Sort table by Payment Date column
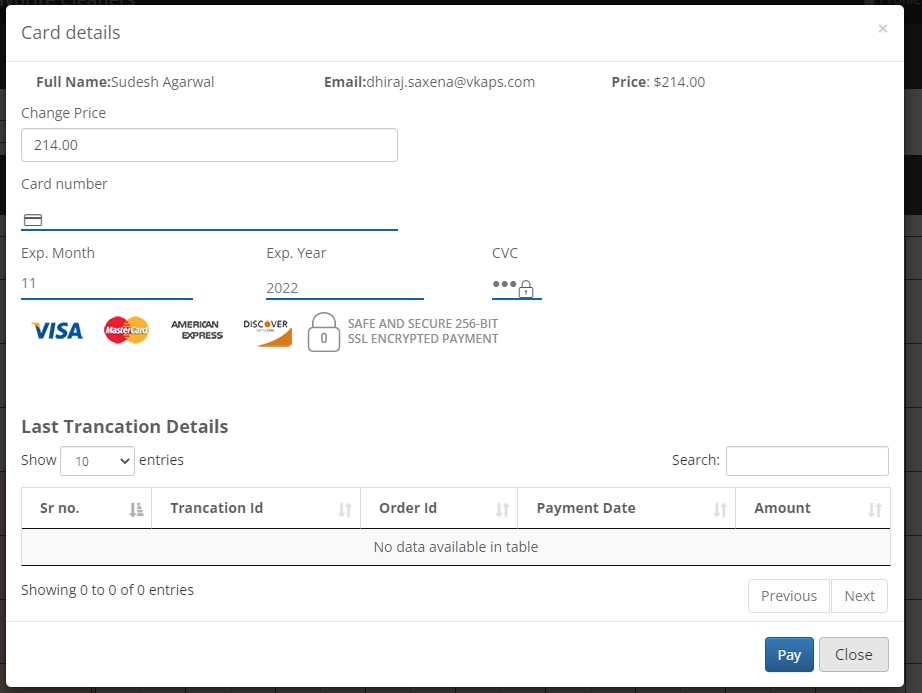 625,508
